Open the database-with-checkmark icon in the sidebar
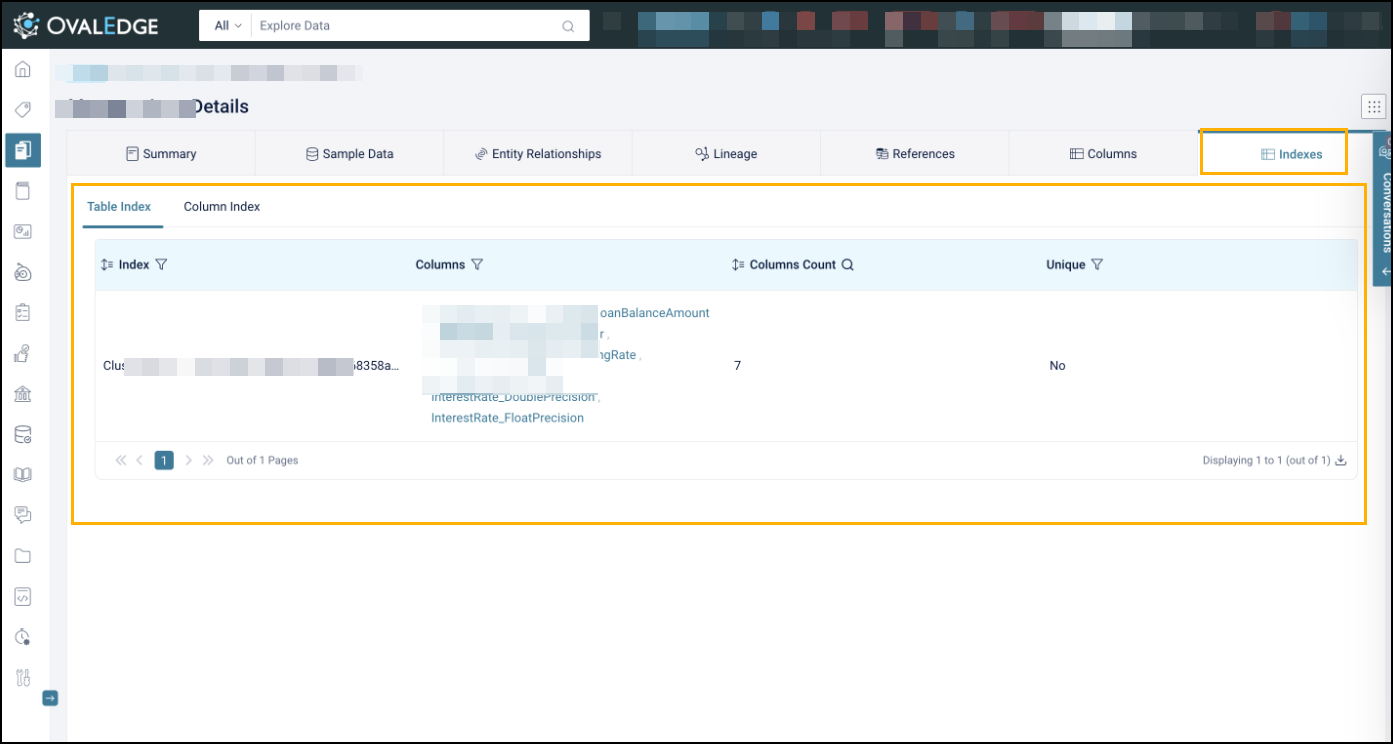The image size is (1393, 744). pos(23,434)
